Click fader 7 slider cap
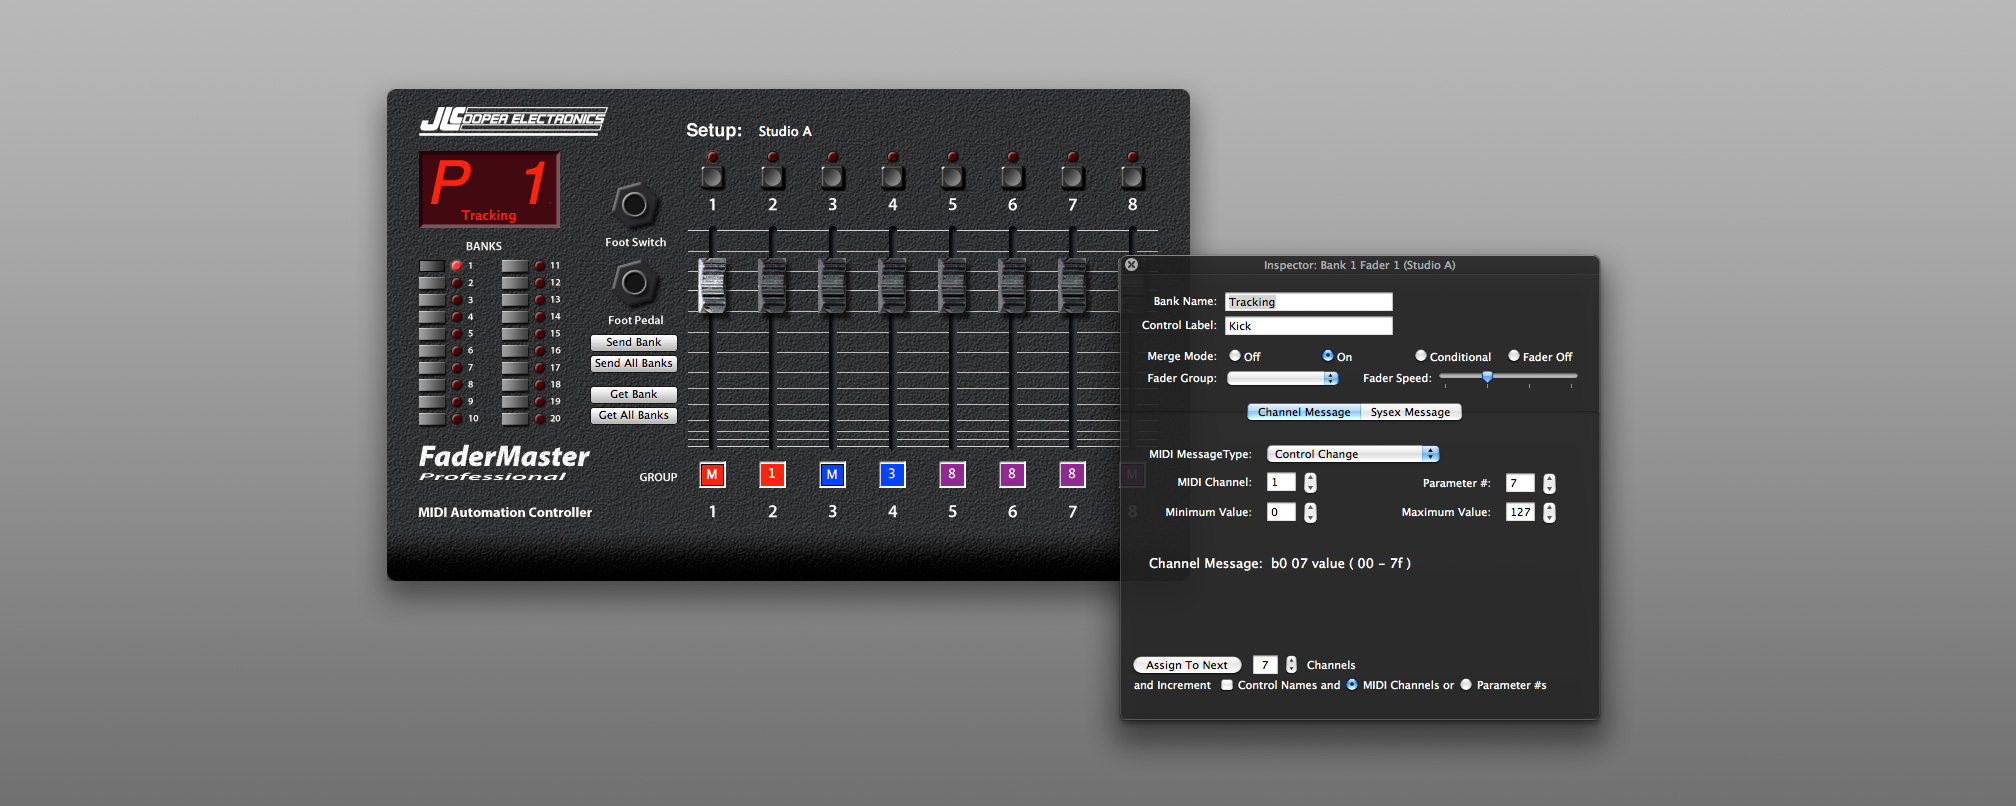Image resolution: width=2016 pixels, height=806 pixels. click(1072, 285)
